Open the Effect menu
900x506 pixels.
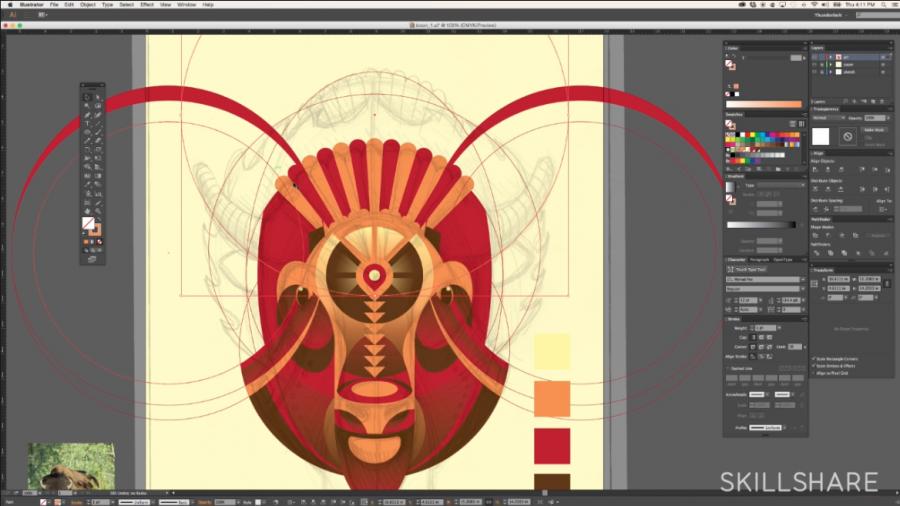point(146,5)
